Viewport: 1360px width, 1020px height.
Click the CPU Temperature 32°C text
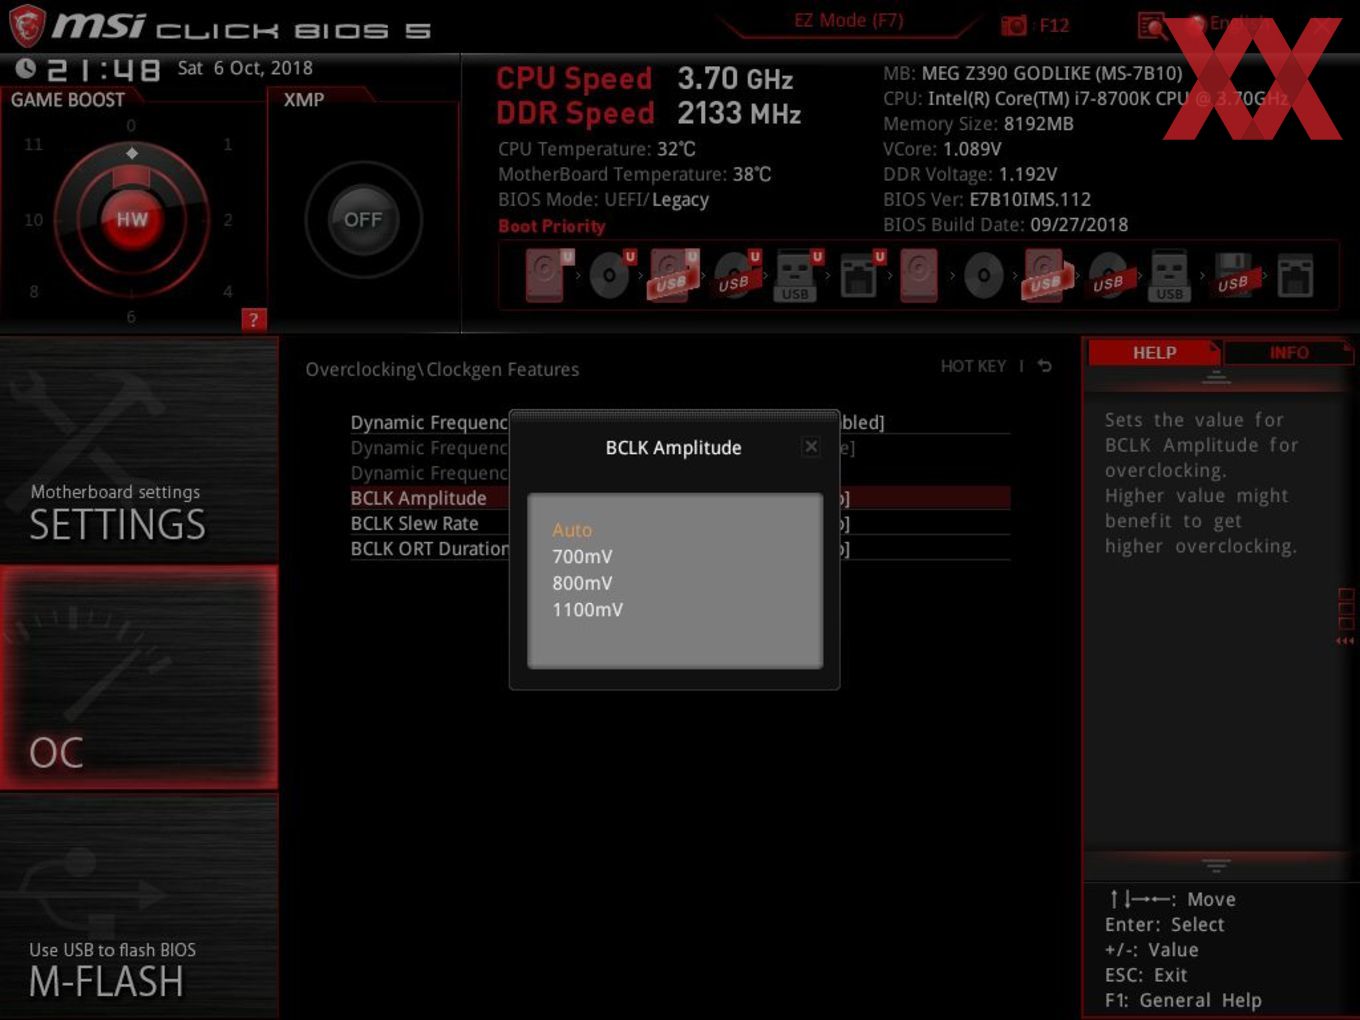point(597,149)
